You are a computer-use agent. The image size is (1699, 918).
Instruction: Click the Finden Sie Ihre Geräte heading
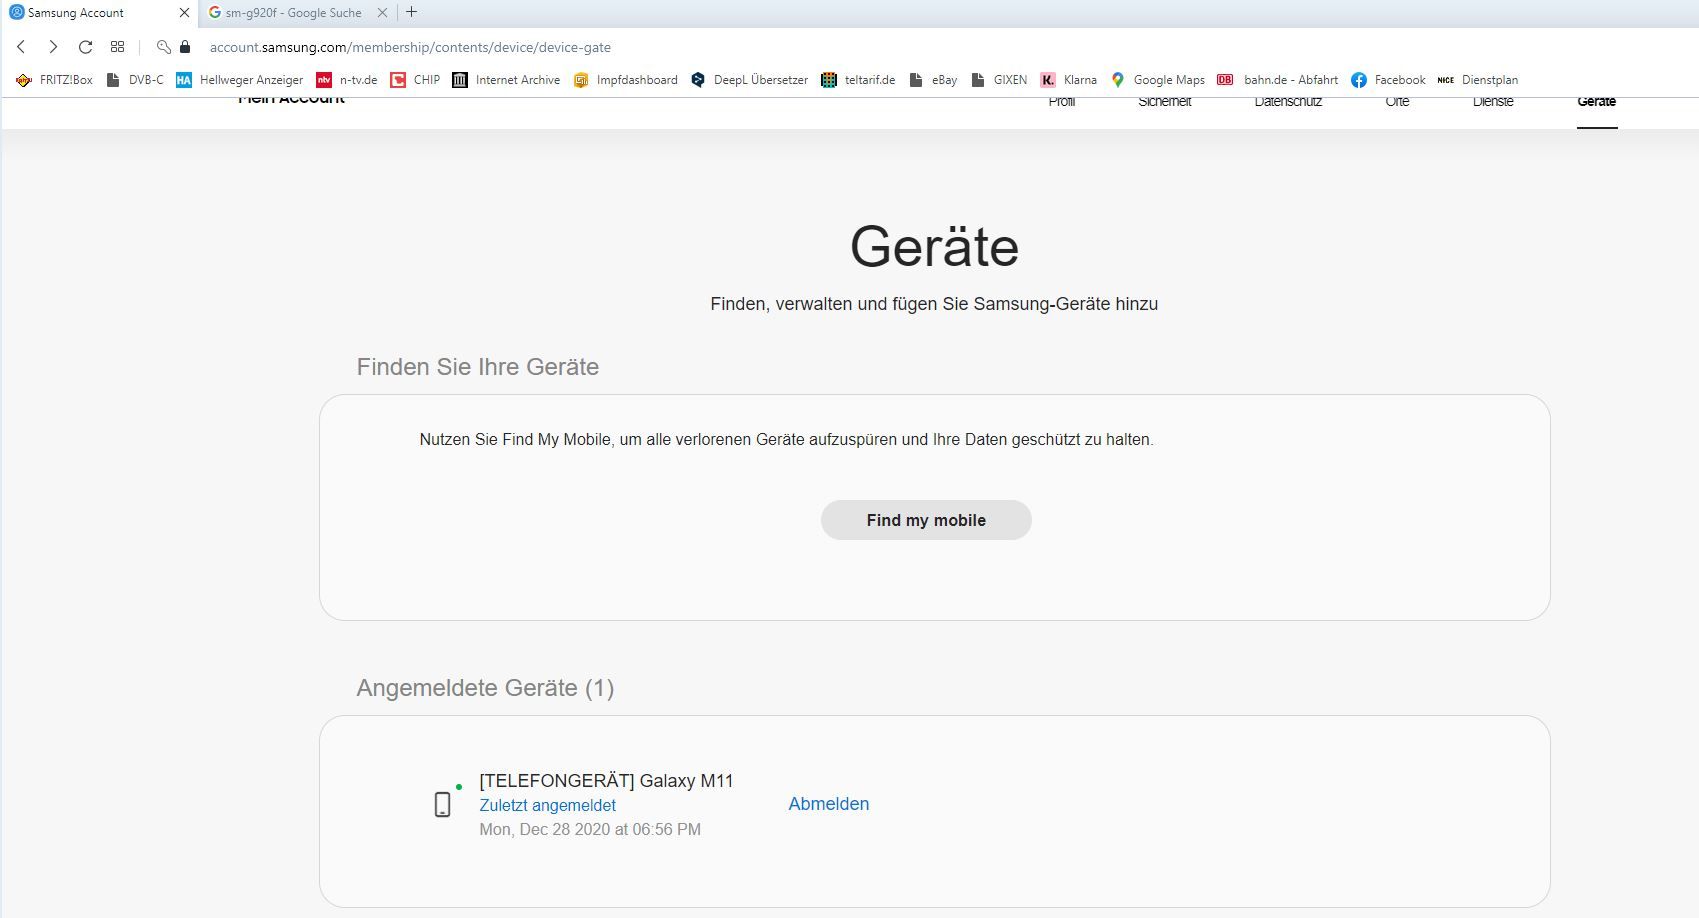478,367
